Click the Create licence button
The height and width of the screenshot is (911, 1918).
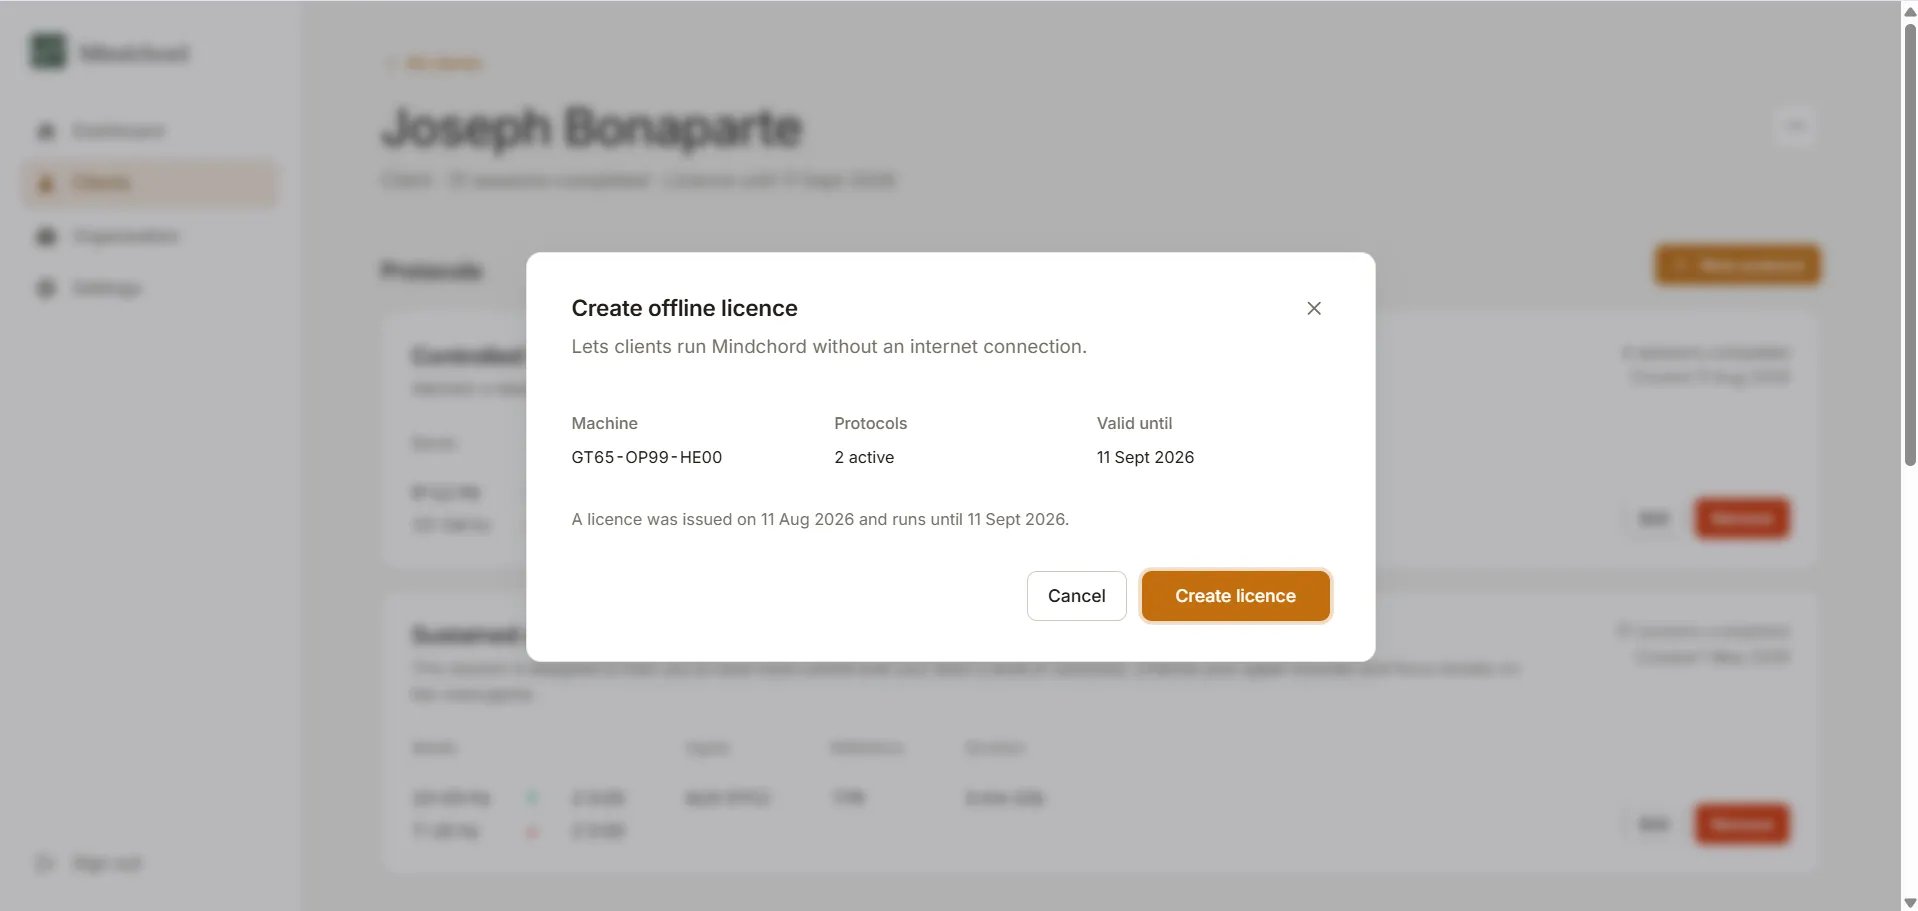tap(1235, 596)
